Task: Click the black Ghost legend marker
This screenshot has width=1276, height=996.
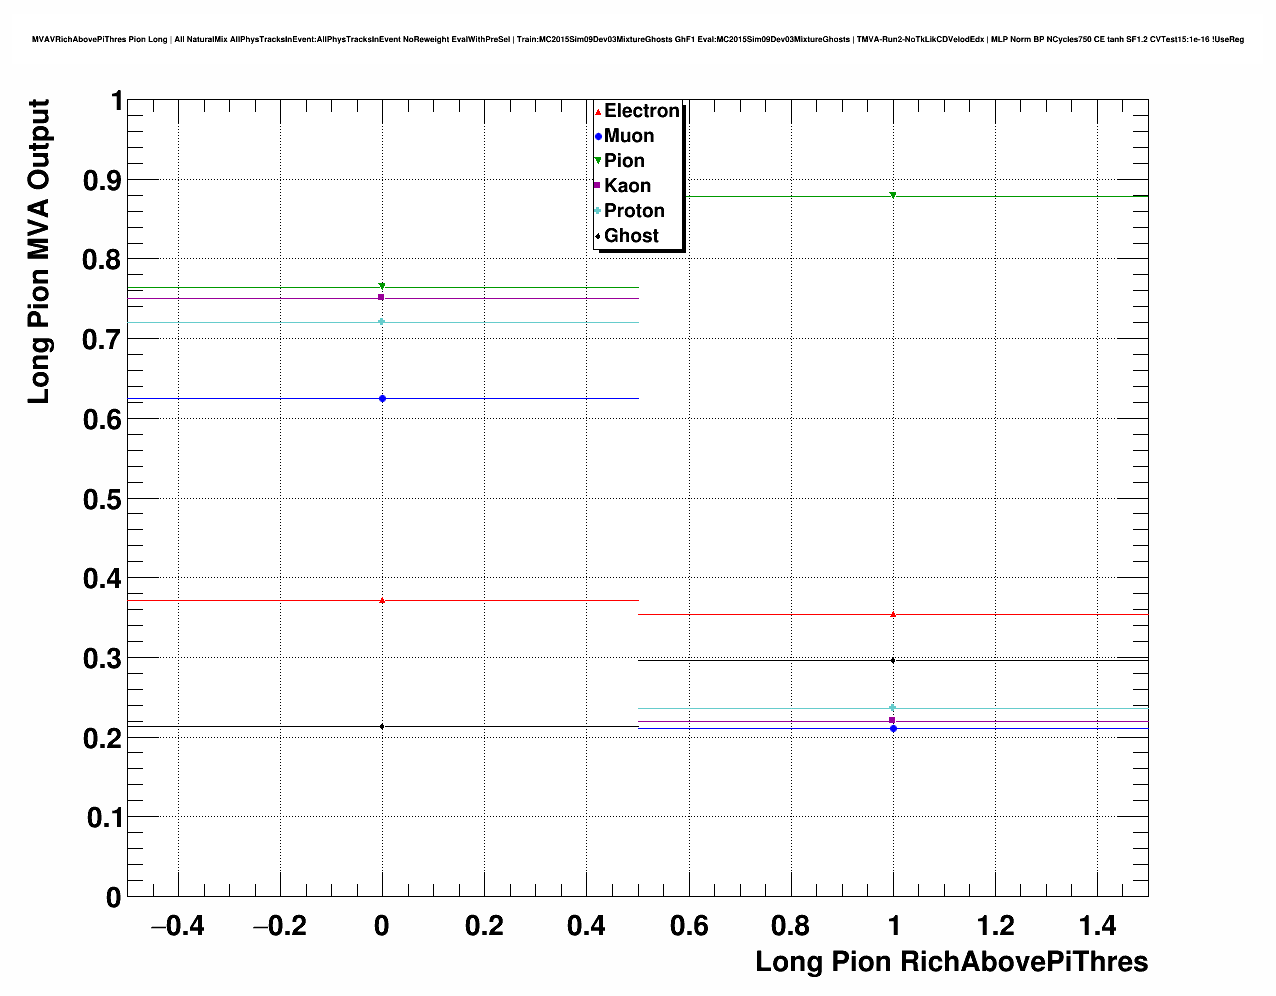Action: 598,236
